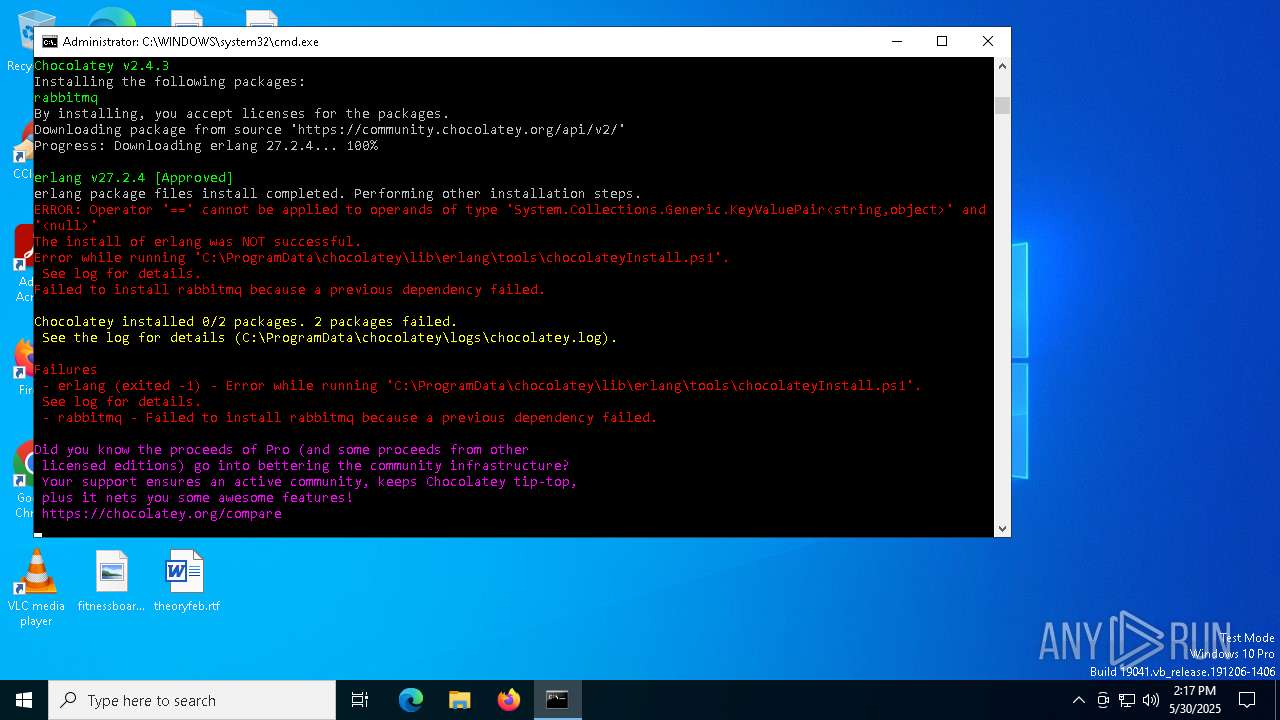Screen dimensions: 1280x720
Task: Open the cmd.exe window system menu icon
Action: pos(49,42)
